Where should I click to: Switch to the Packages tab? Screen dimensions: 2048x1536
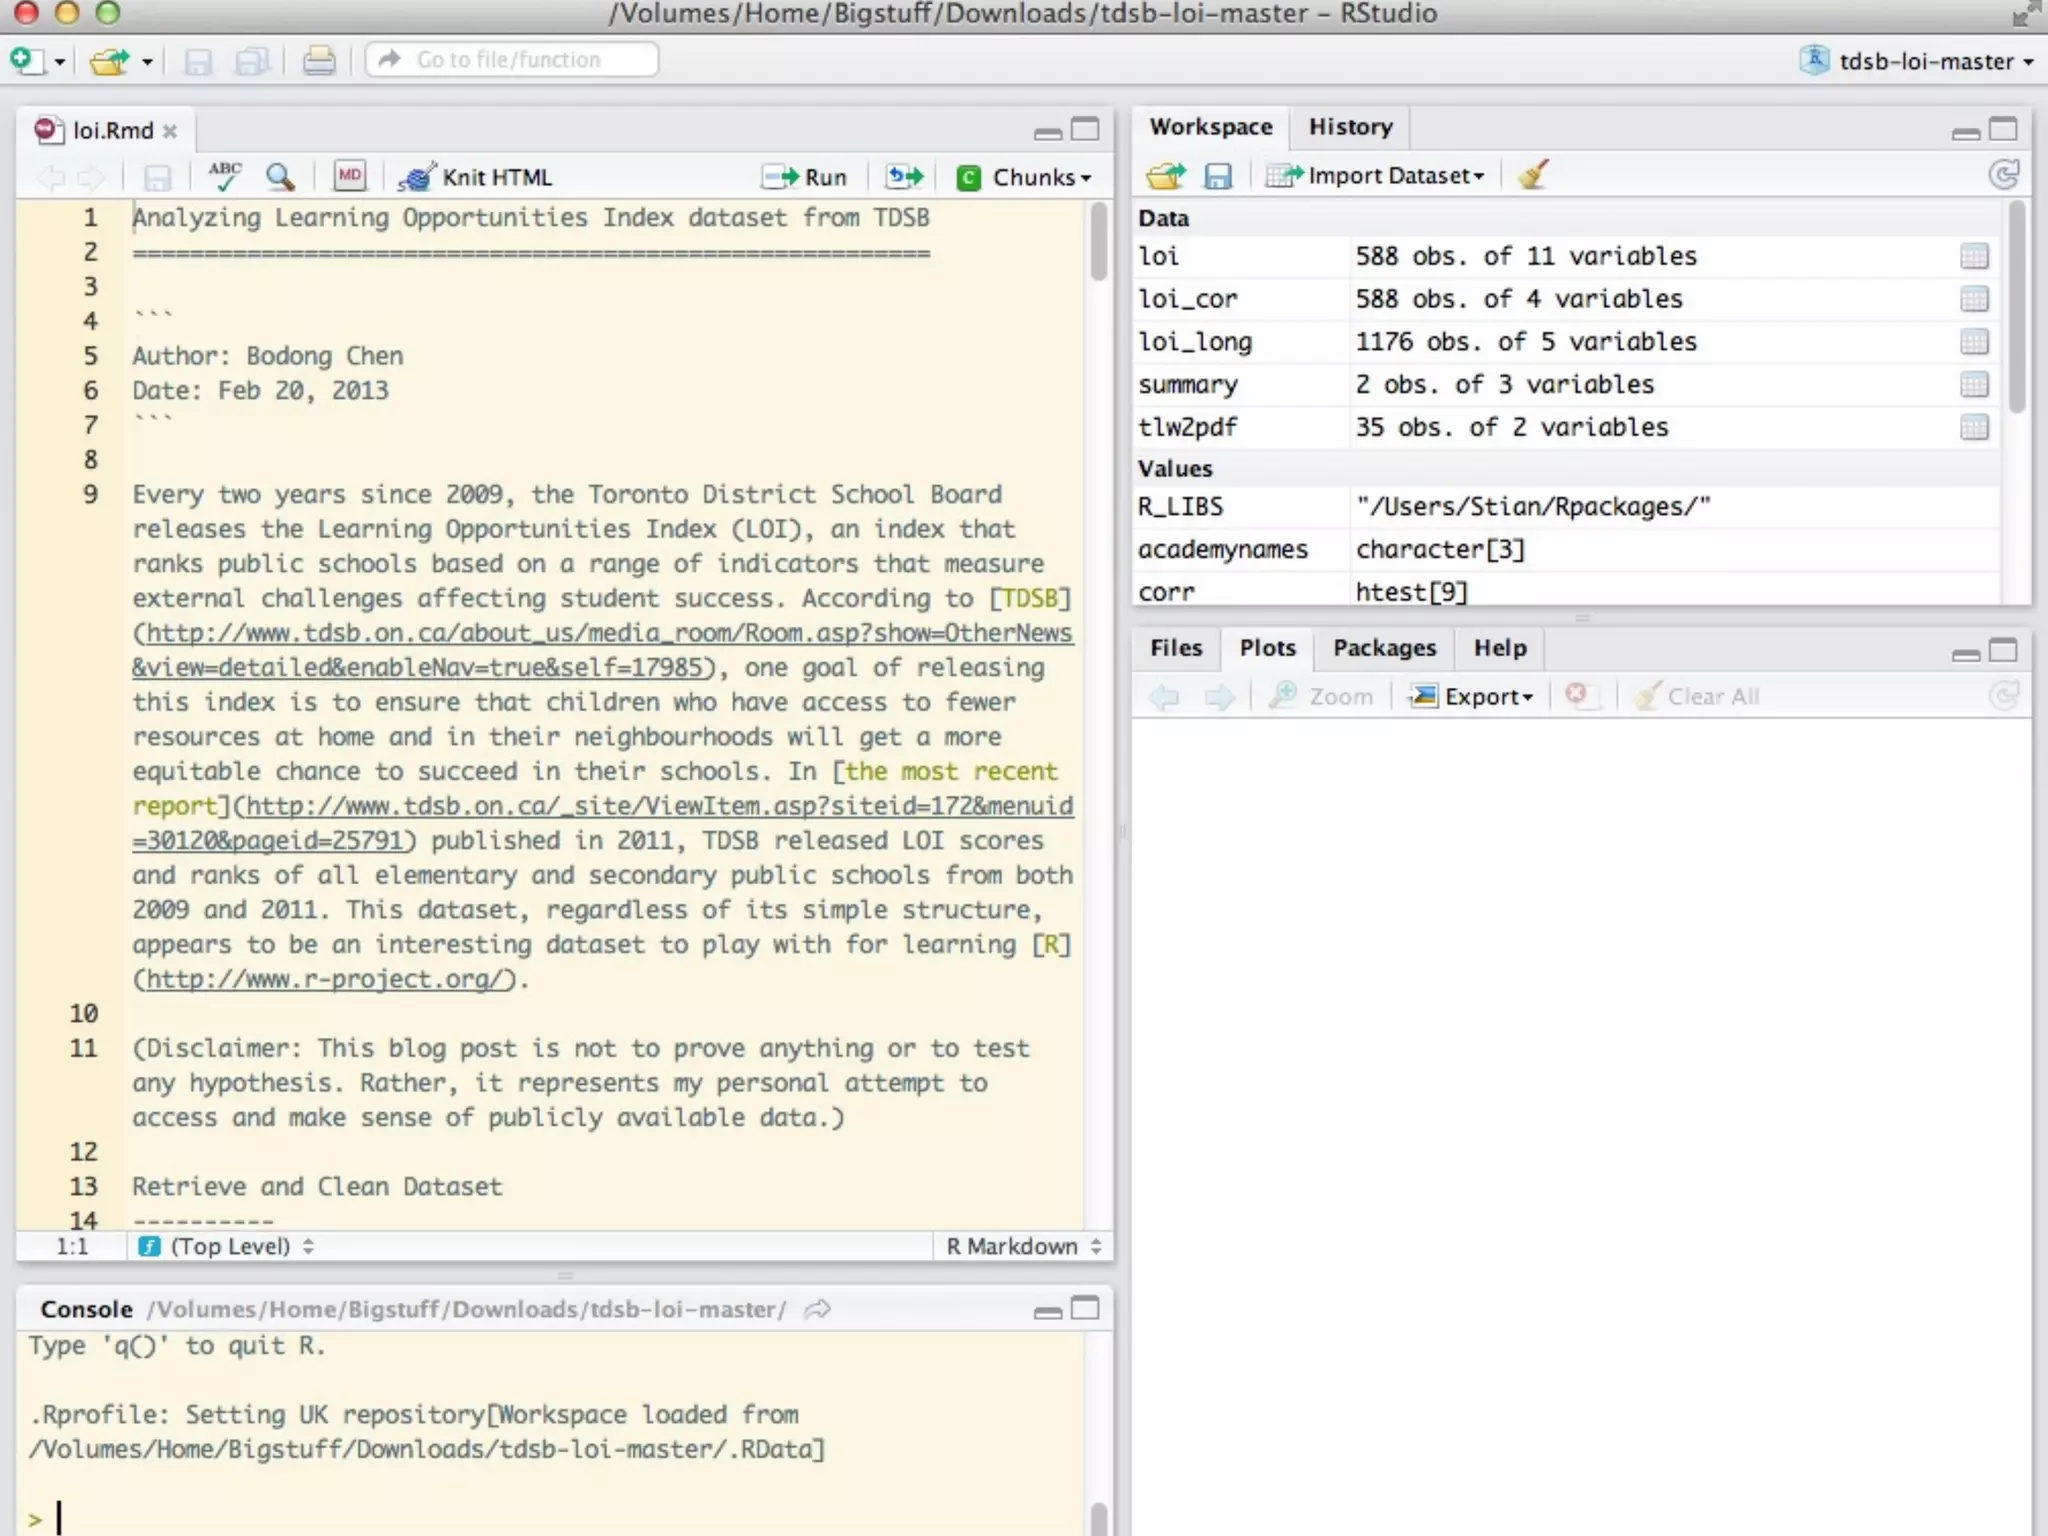tap(1383, 648)
